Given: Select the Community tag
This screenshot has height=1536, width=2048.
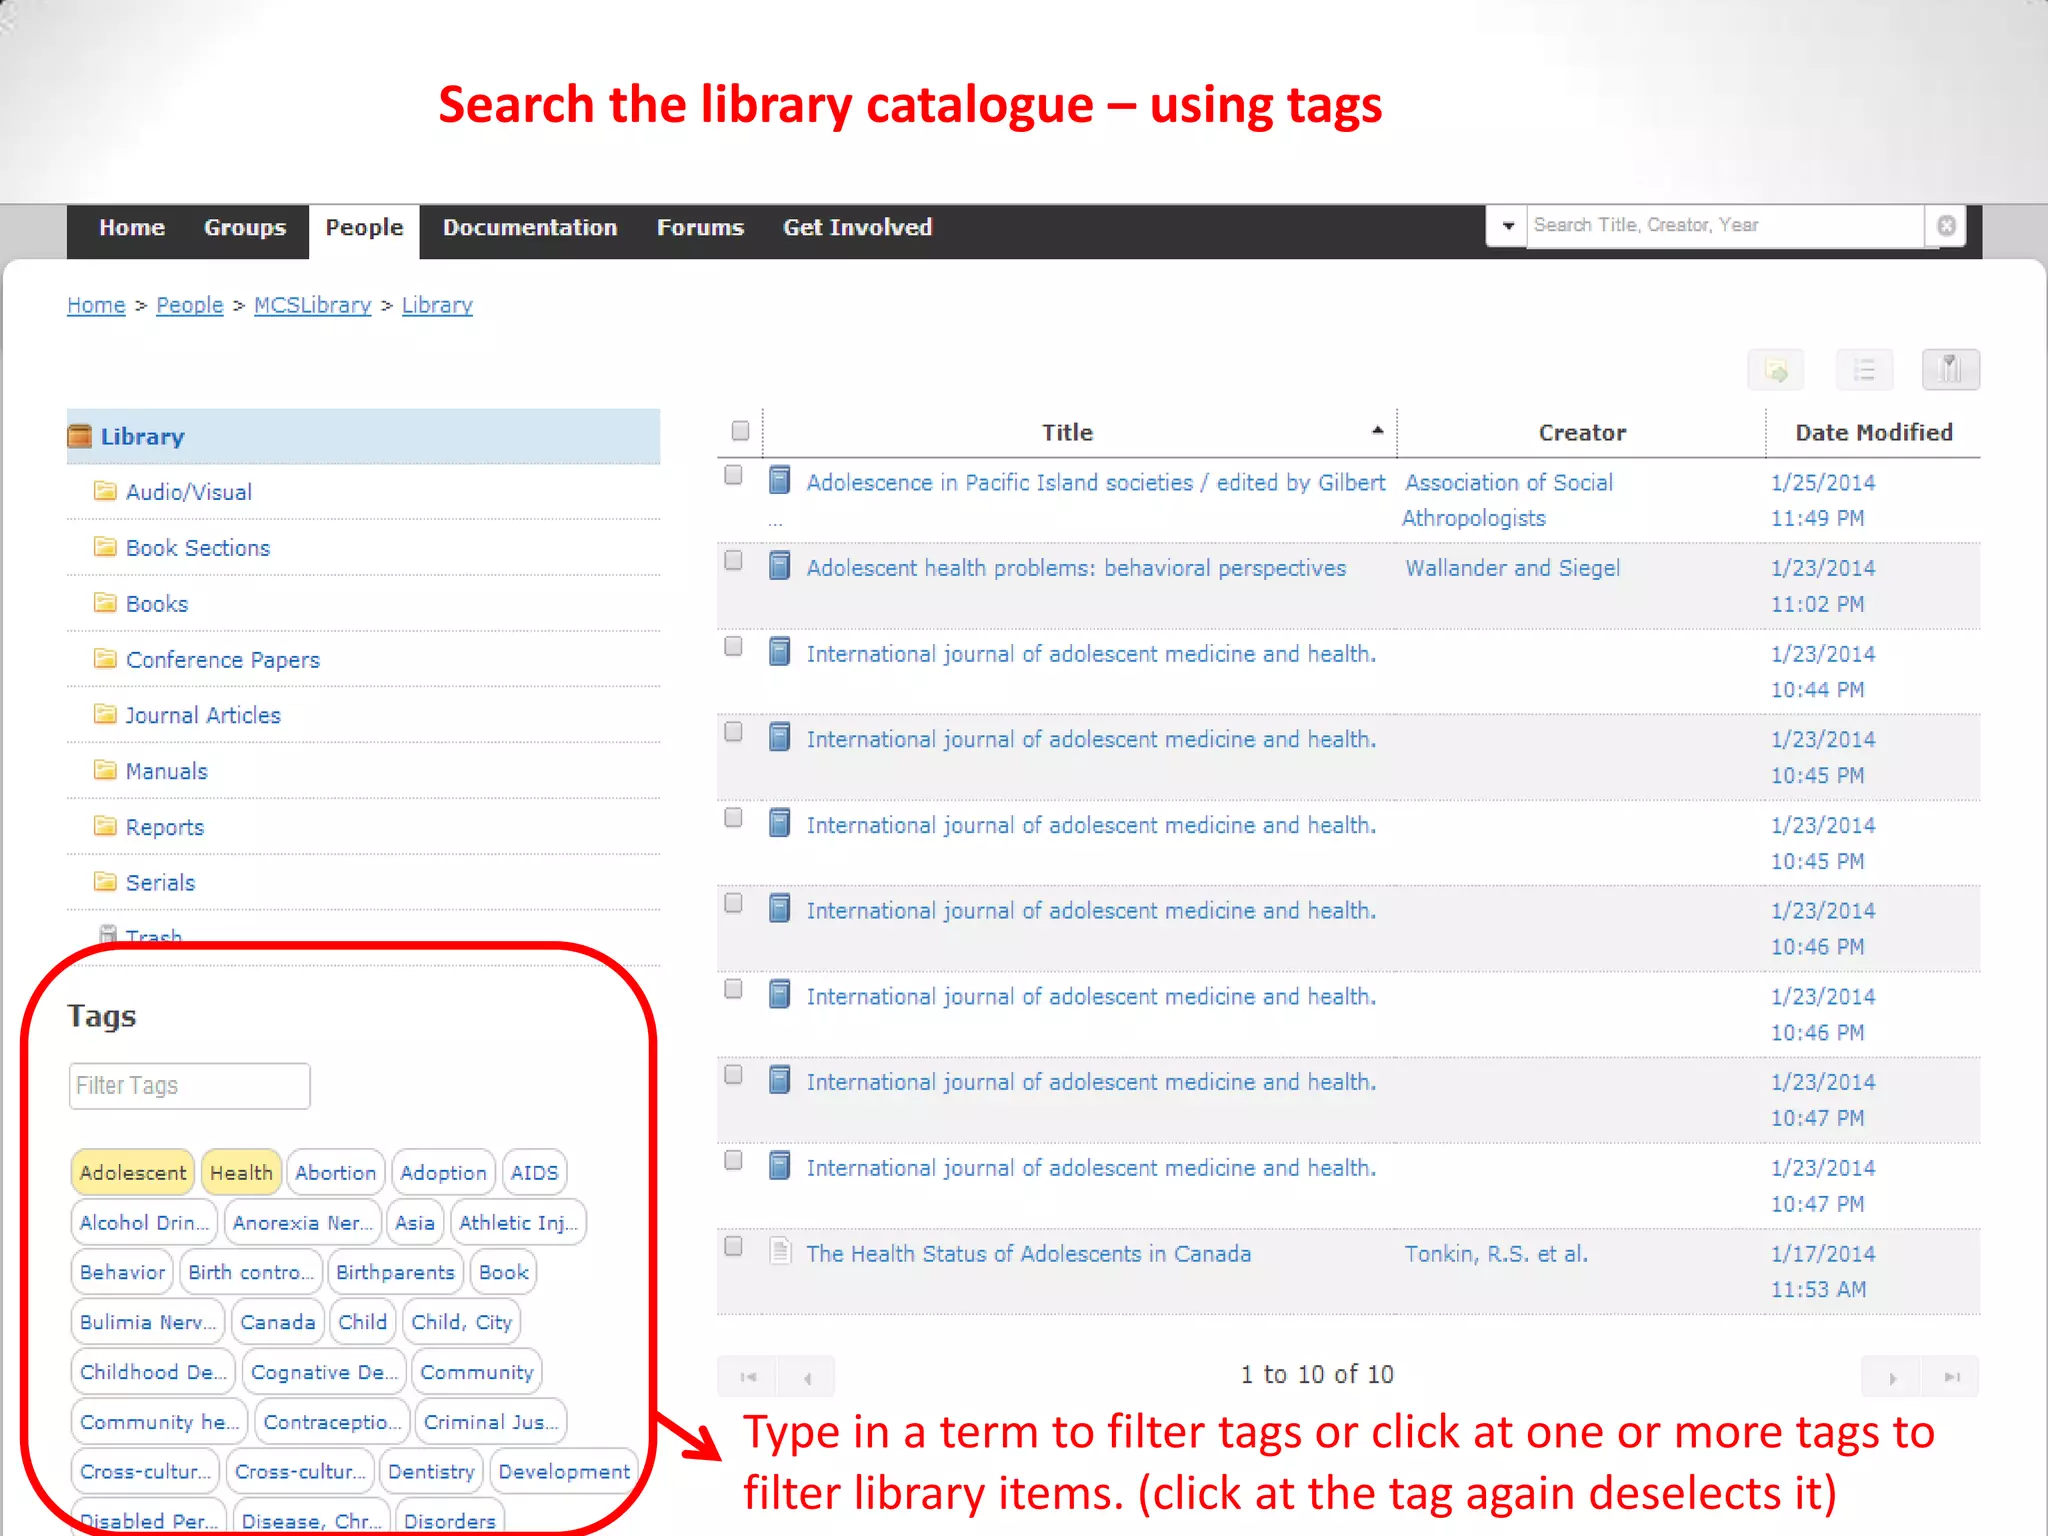Looking at the screenshot, I should point(477,1372).
